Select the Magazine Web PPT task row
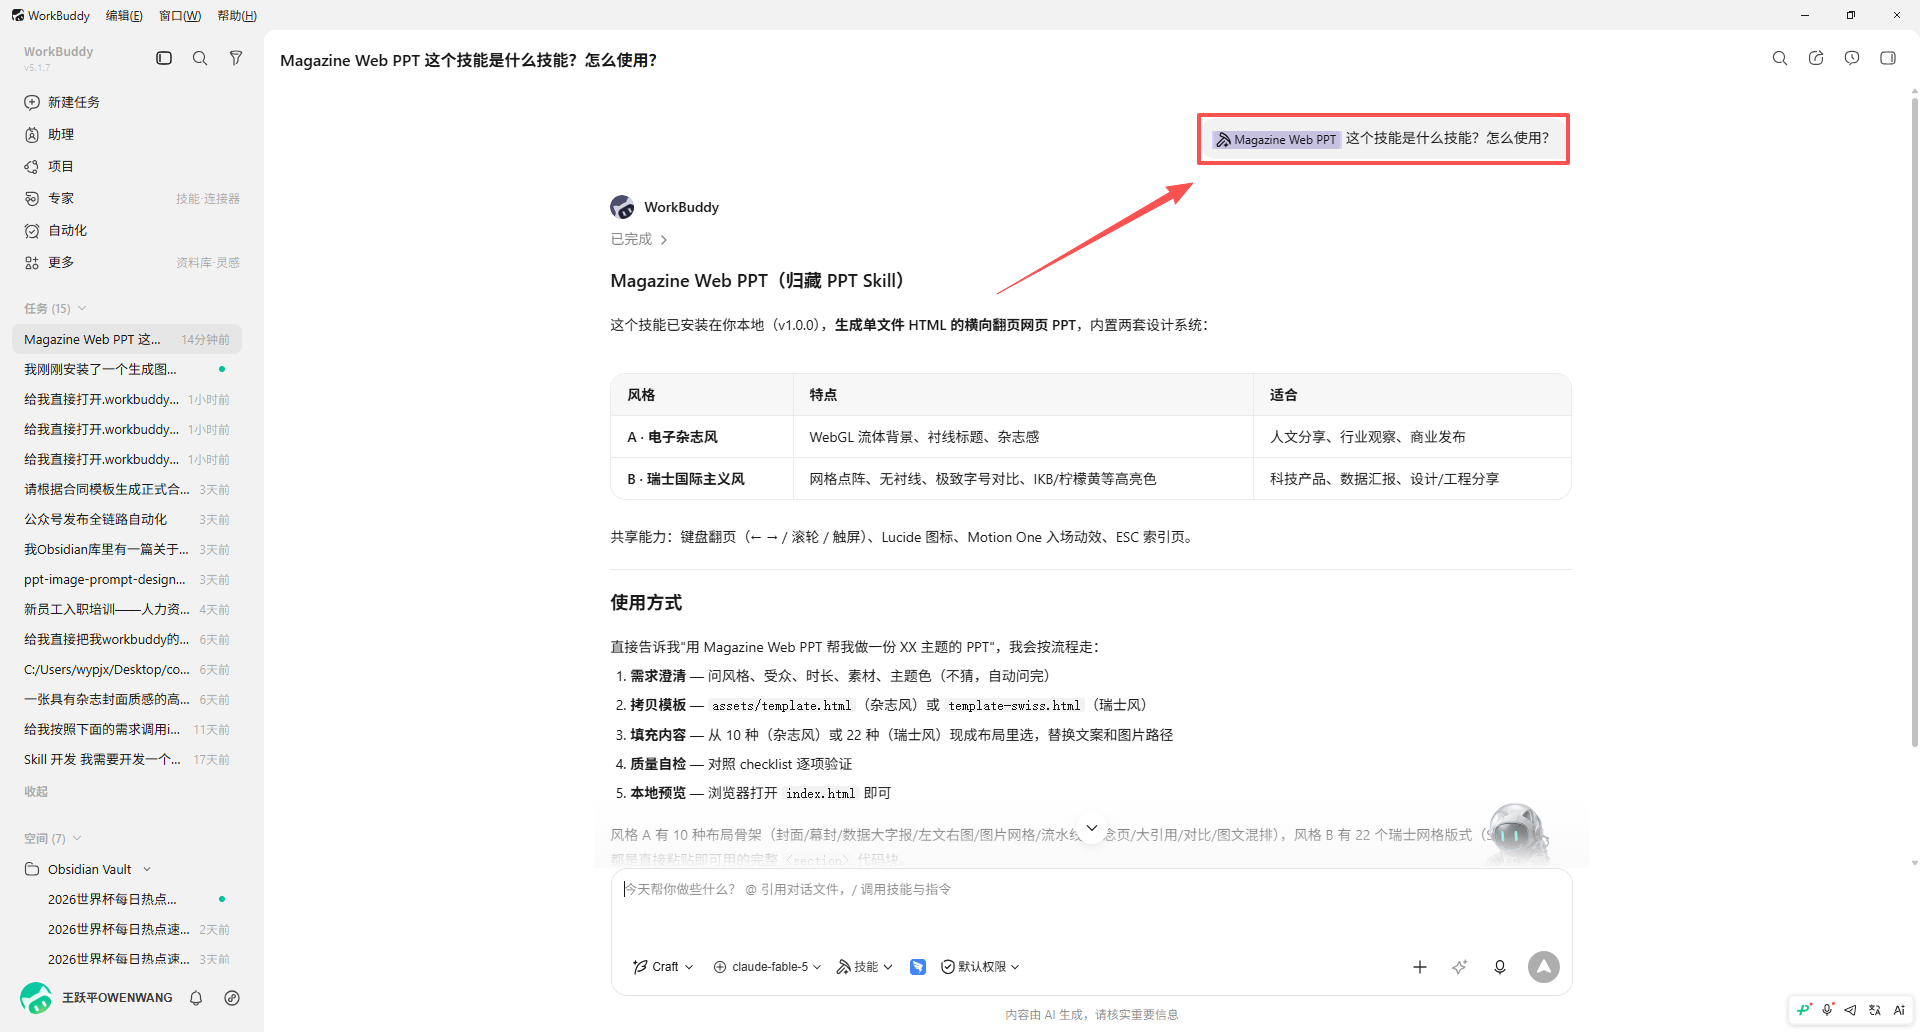1920x1032 pixels. click(x=127, y=339)
